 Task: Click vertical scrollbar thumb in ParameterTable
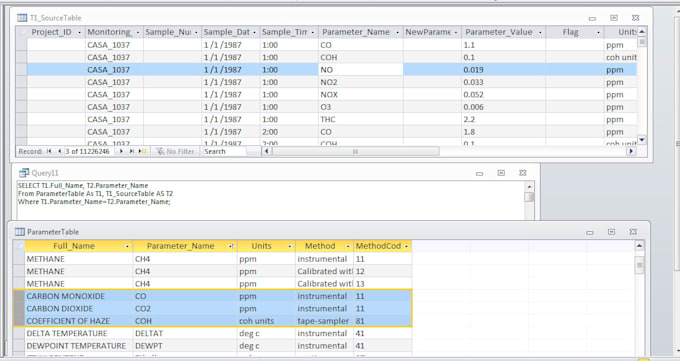[x=639, y=265]
